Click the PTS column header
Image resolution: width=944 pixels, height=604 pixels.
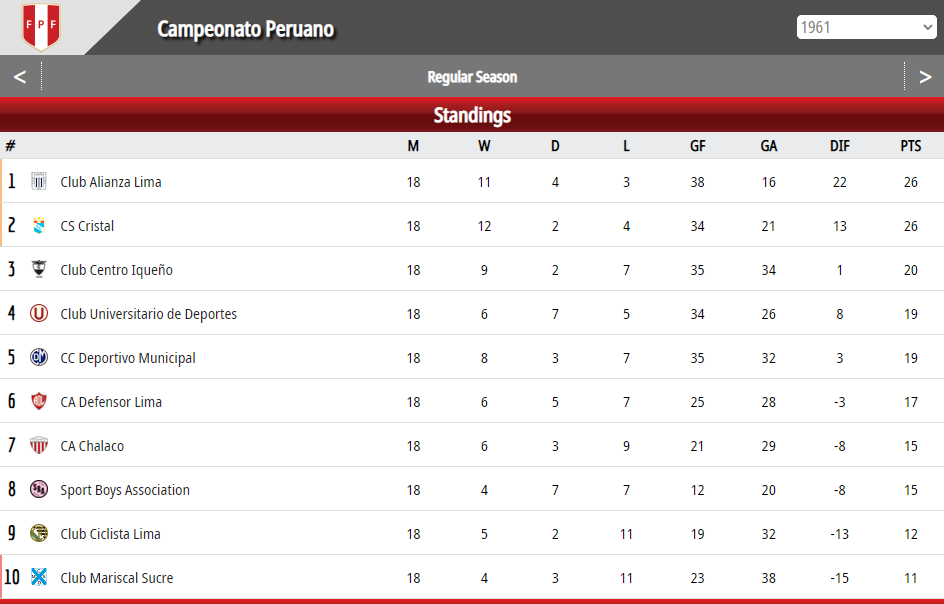coord(911,146)
